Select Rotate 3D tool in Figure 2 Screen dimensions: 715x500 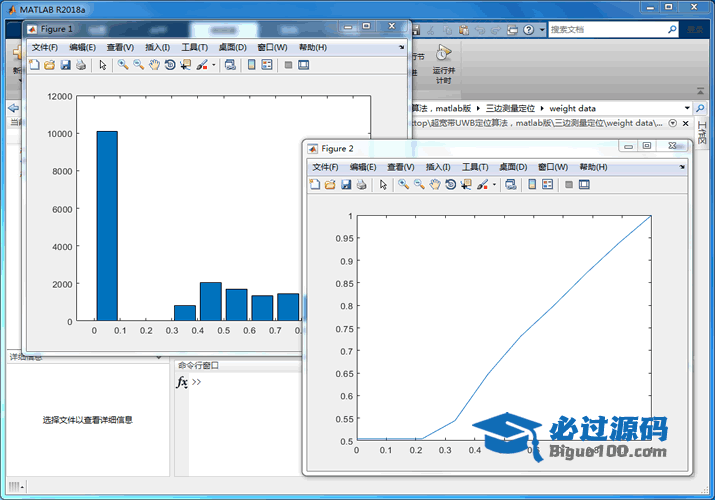451,185
